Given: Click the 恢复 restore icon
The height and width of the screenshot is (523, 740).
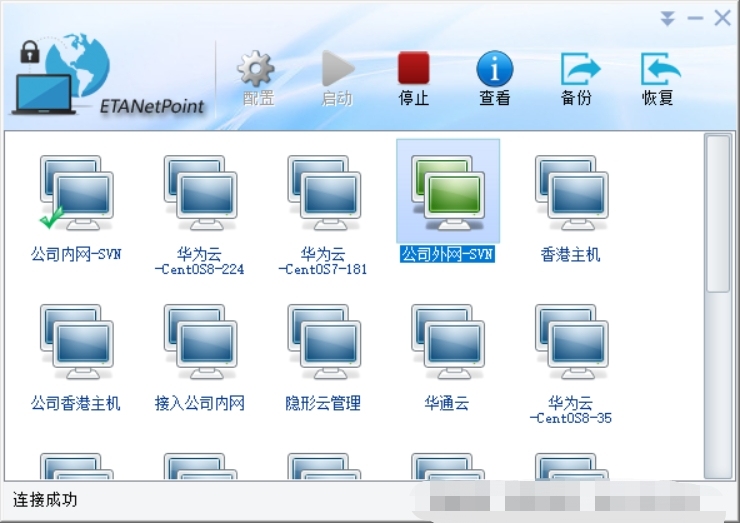Looking at the screenshot, I should [x=658, y=72].
